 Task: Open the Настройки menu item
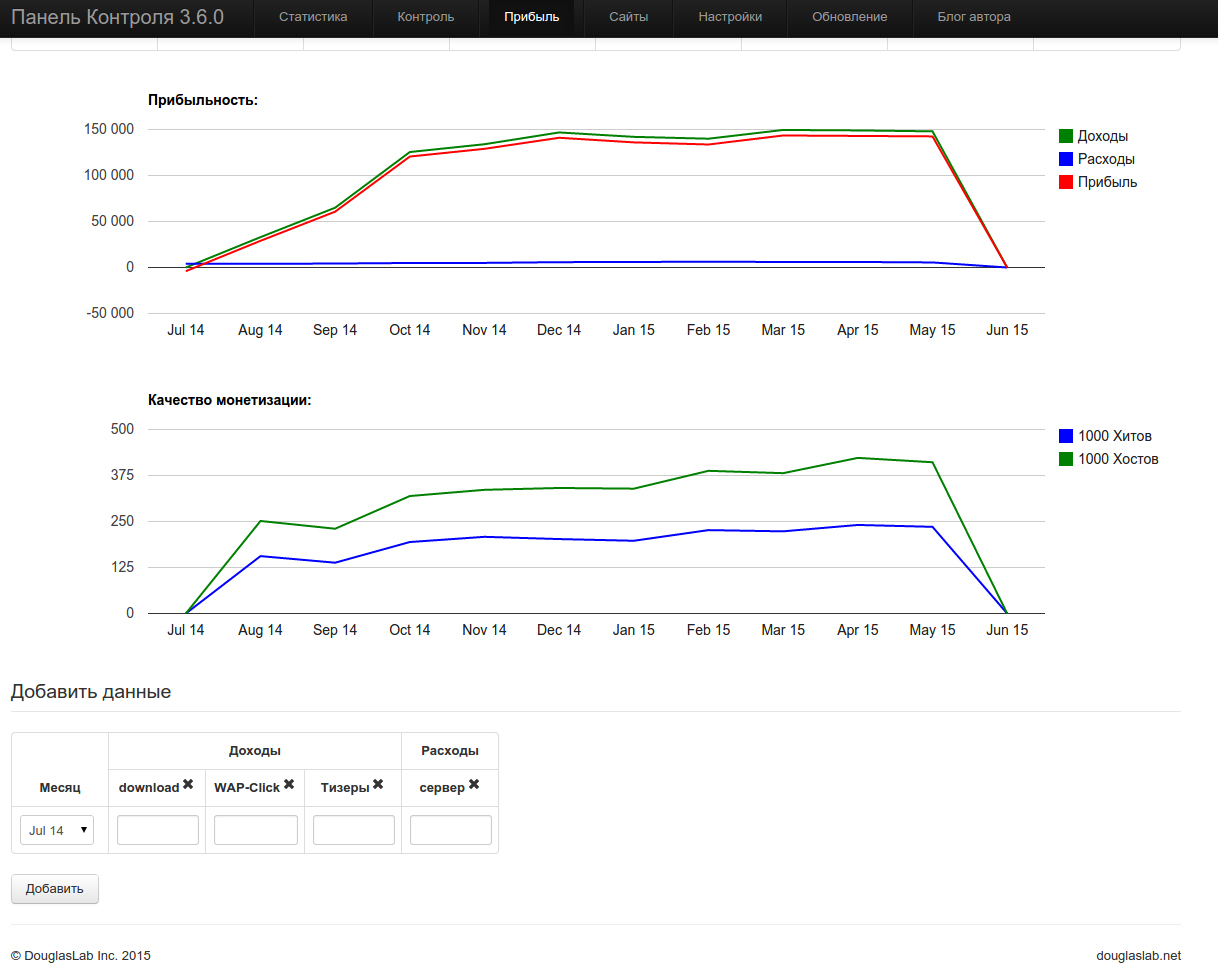click(x=730, y=17)
